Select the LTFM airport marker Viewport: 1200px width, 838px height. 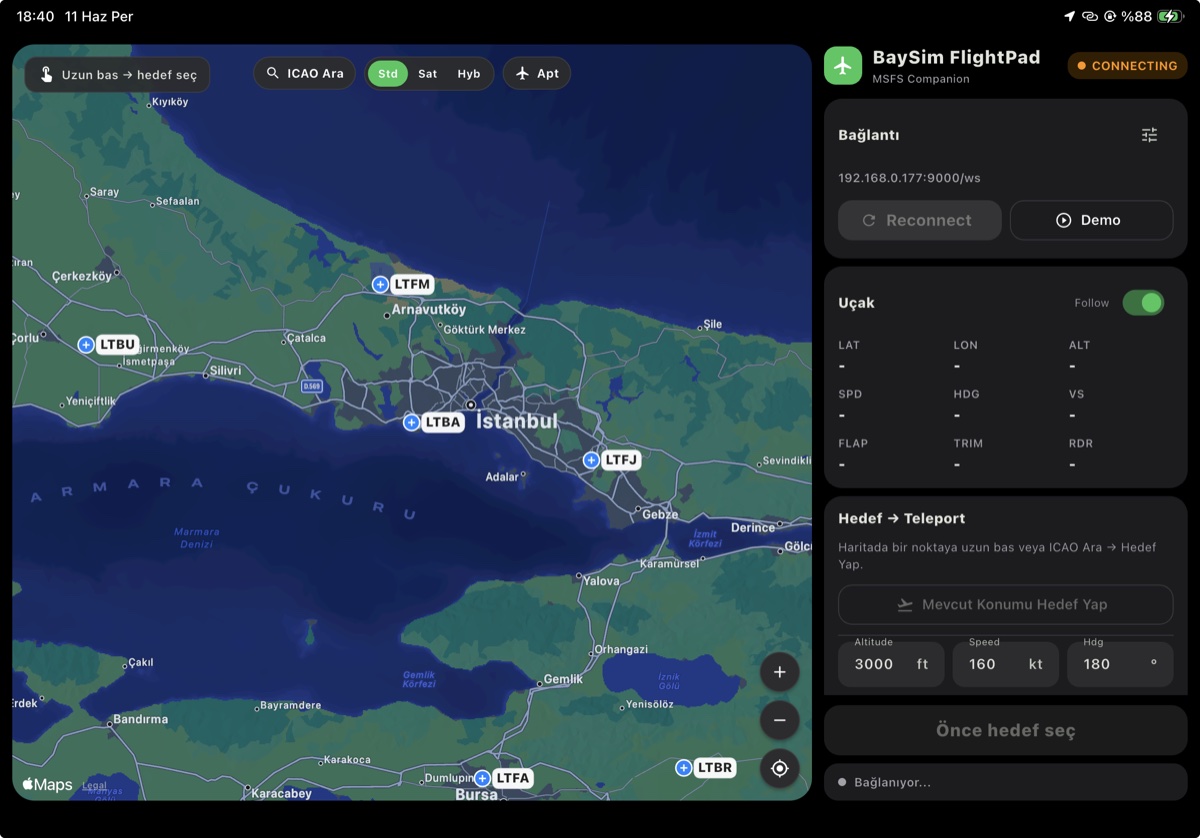[403, 284]
